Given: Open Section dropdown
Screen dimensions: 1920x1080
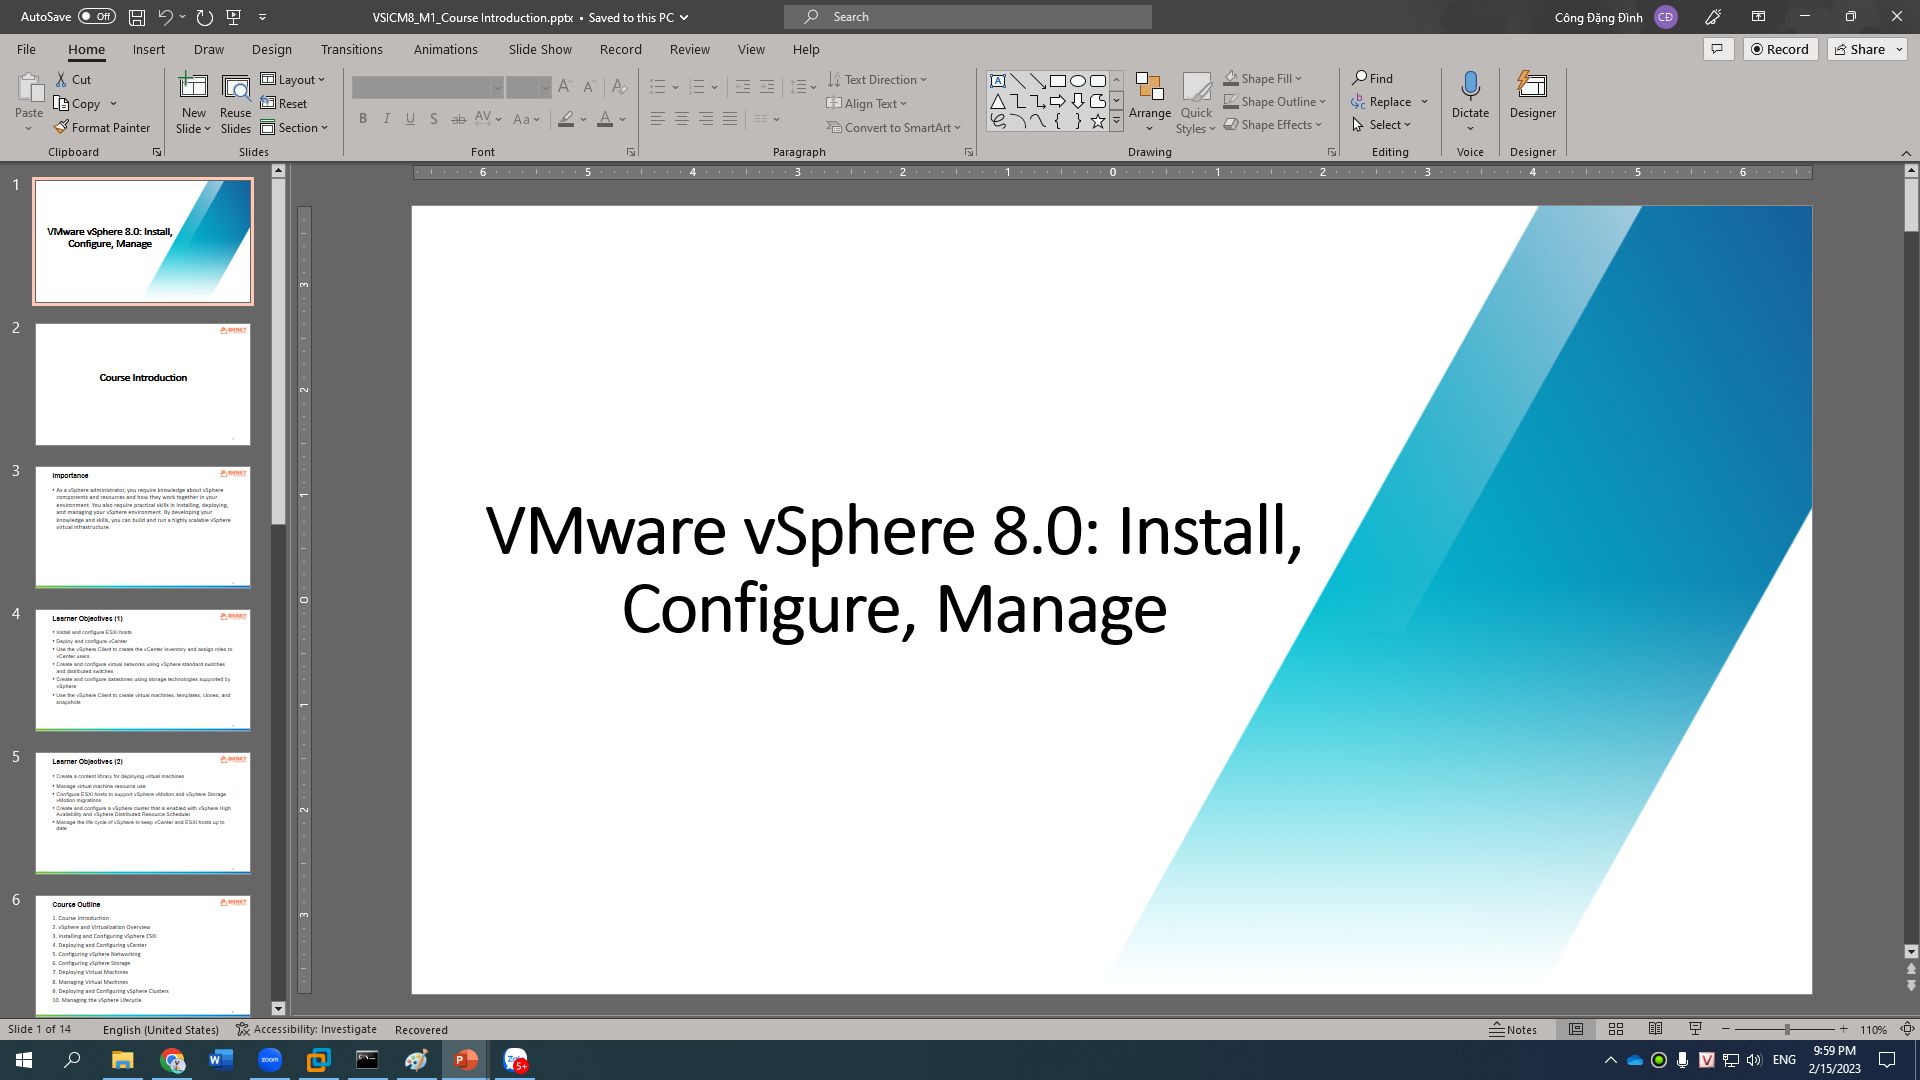Looking at the screenshot, I should (294, 127).
